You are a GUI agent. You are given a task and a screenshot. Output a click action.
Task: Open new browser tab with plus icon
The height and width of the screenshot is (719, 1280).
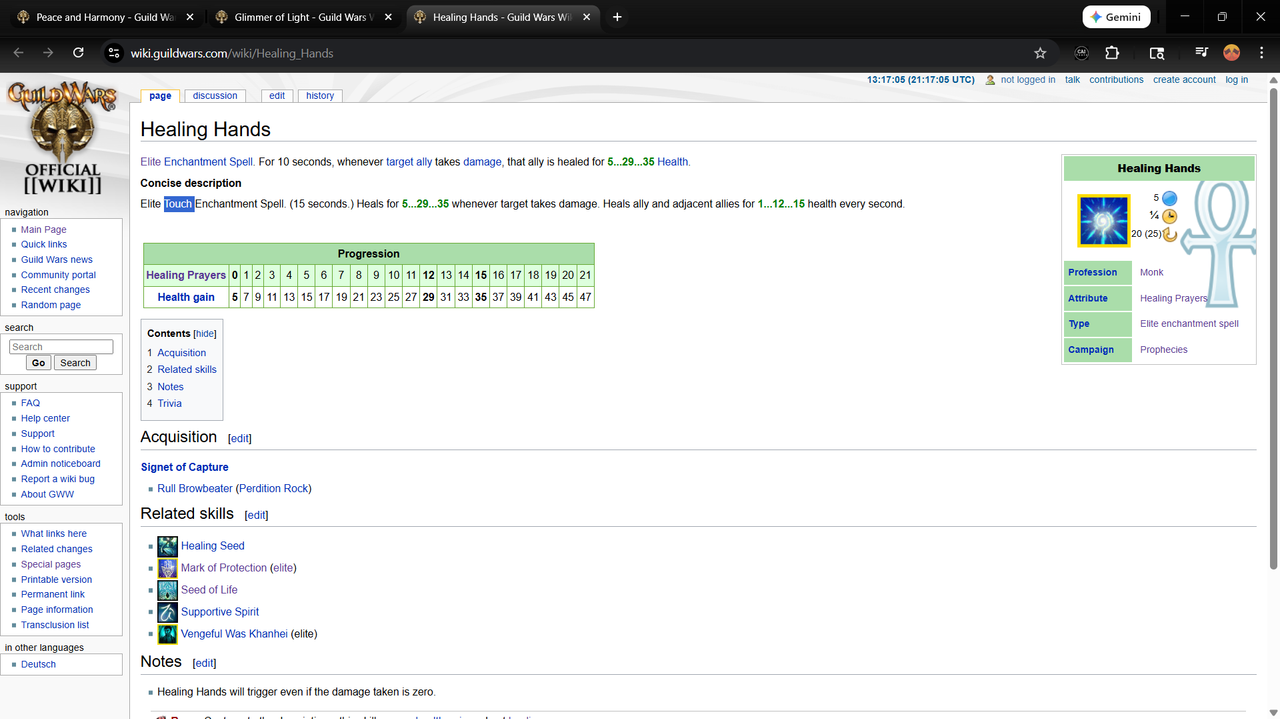coord(617,17)
